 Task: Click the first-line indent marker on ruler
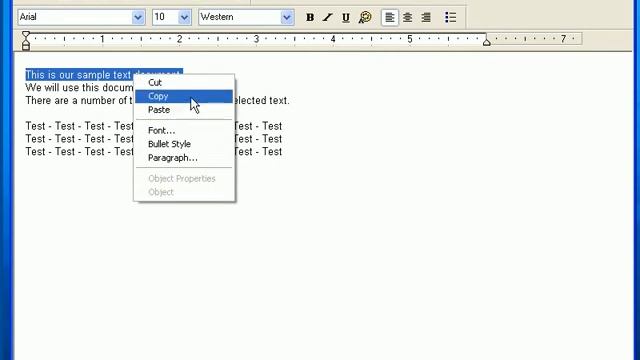26,35
